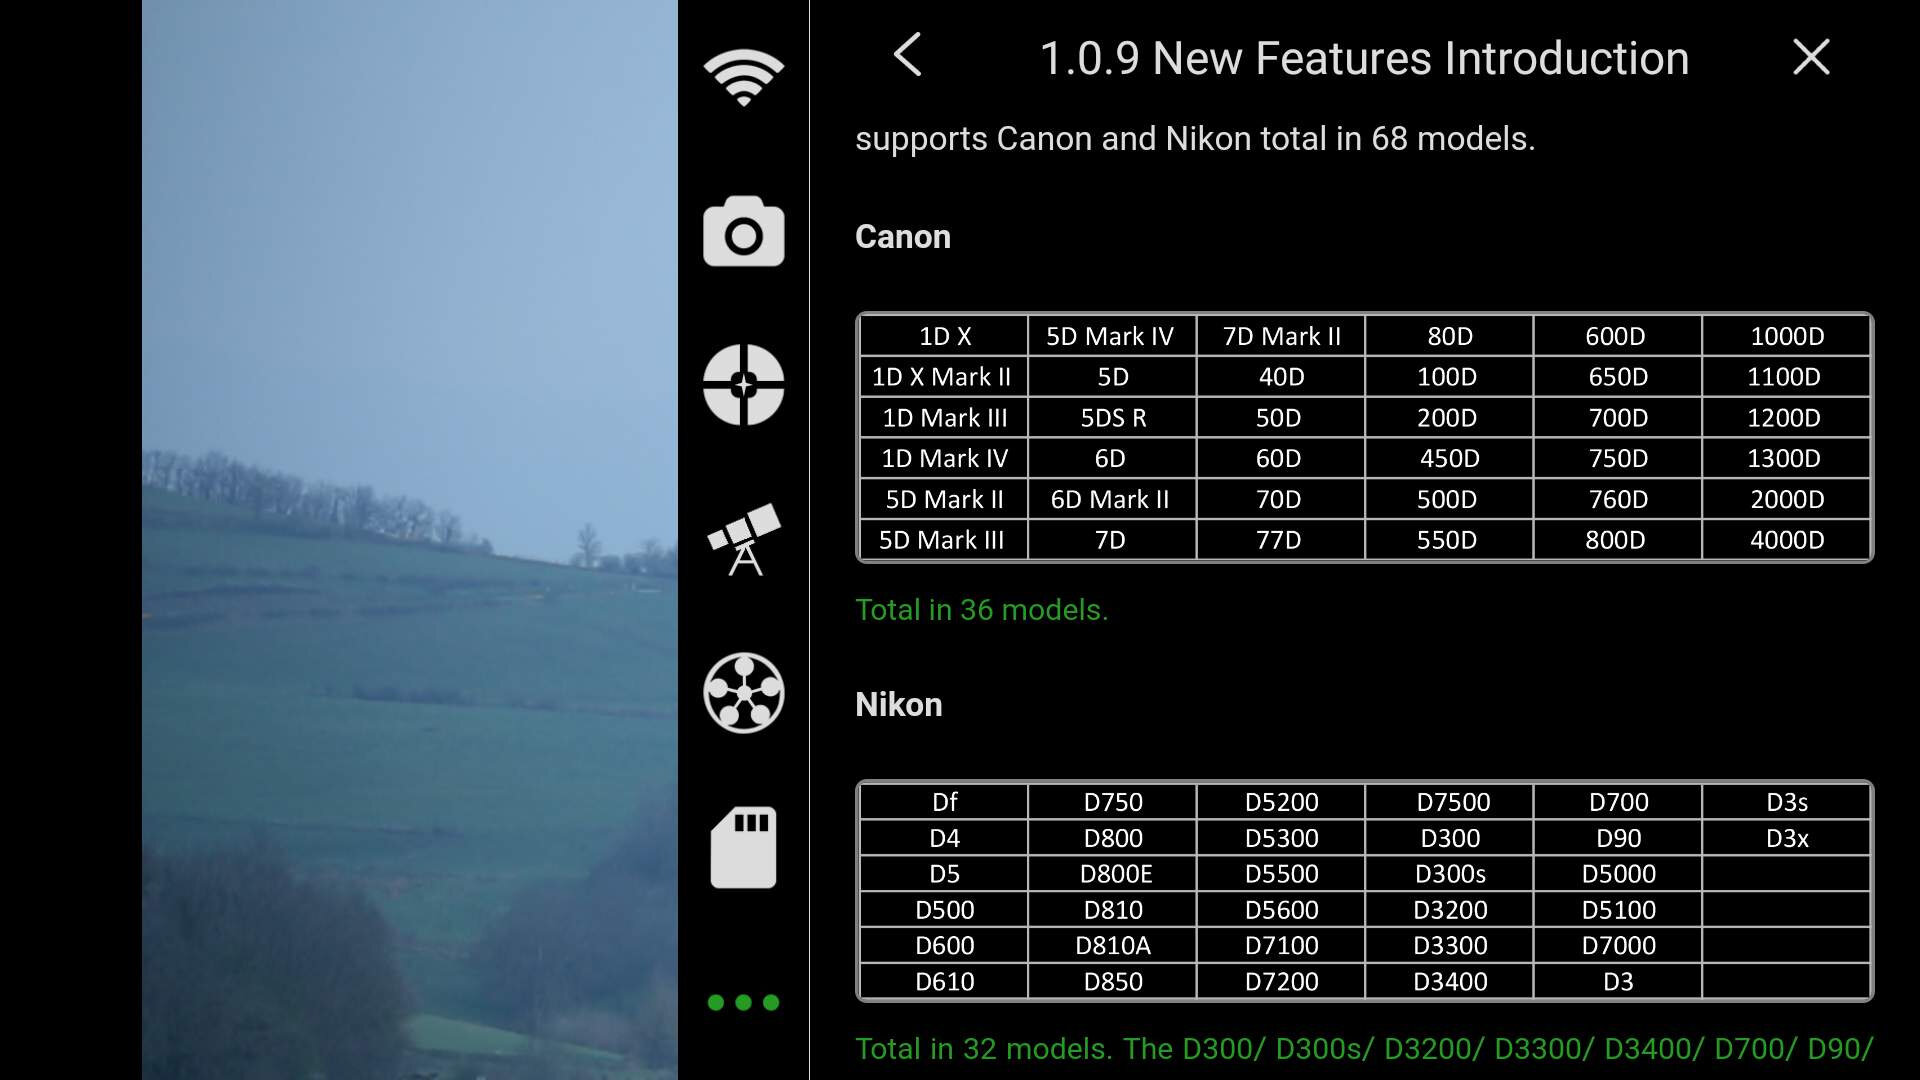The width and height of the screenshot is (1920, 1080).
Task: Select the crosshair focus target icon
Action: [743, 385]
